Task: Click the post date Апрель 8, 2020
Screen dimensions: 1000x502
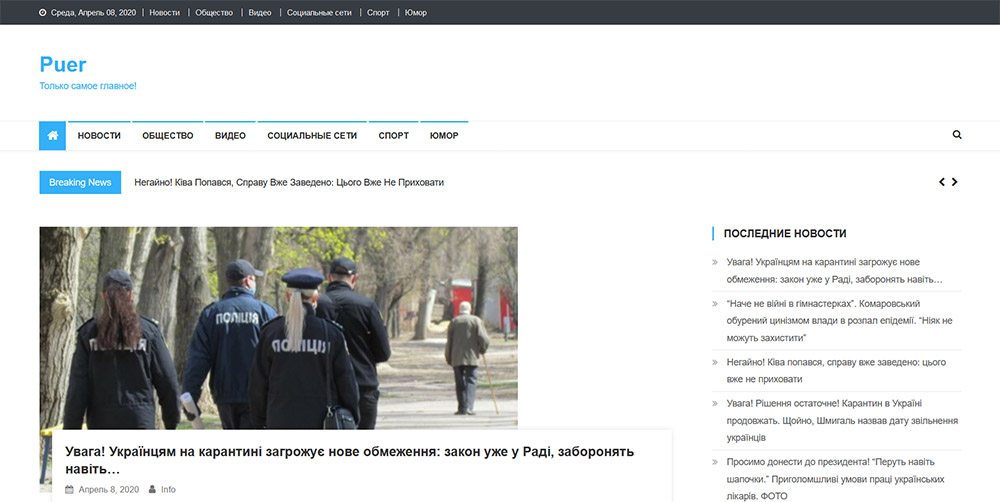Action: [108, 490]
